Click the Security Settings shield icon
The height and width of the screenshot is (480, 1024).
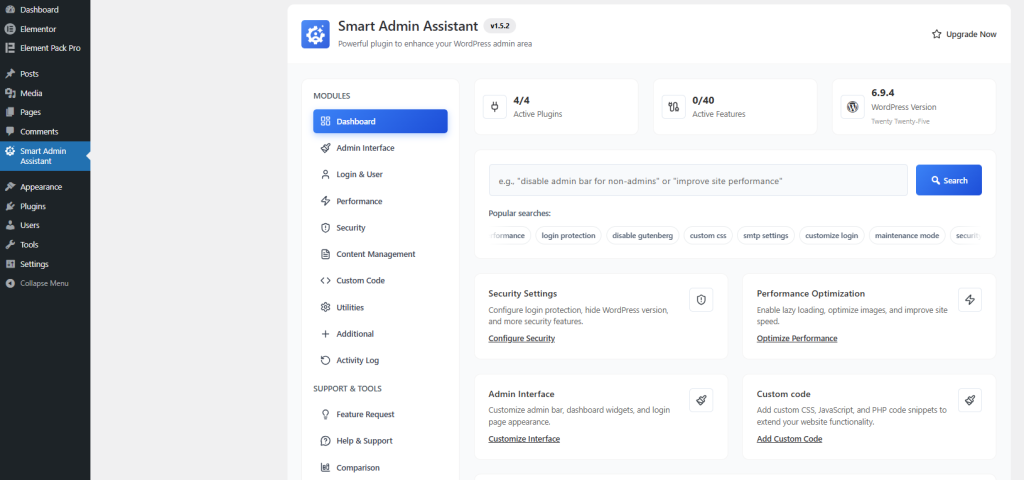(701, 300)
